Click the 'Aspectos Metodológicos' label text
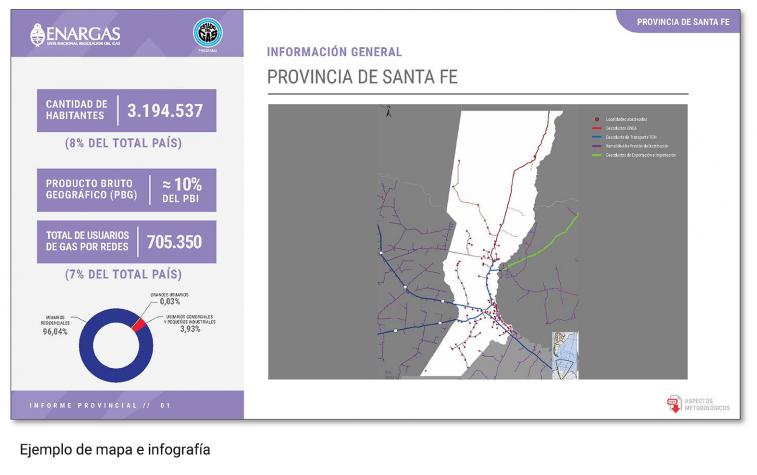The height and width of the screenshot is (475, 757). (707, 405)
